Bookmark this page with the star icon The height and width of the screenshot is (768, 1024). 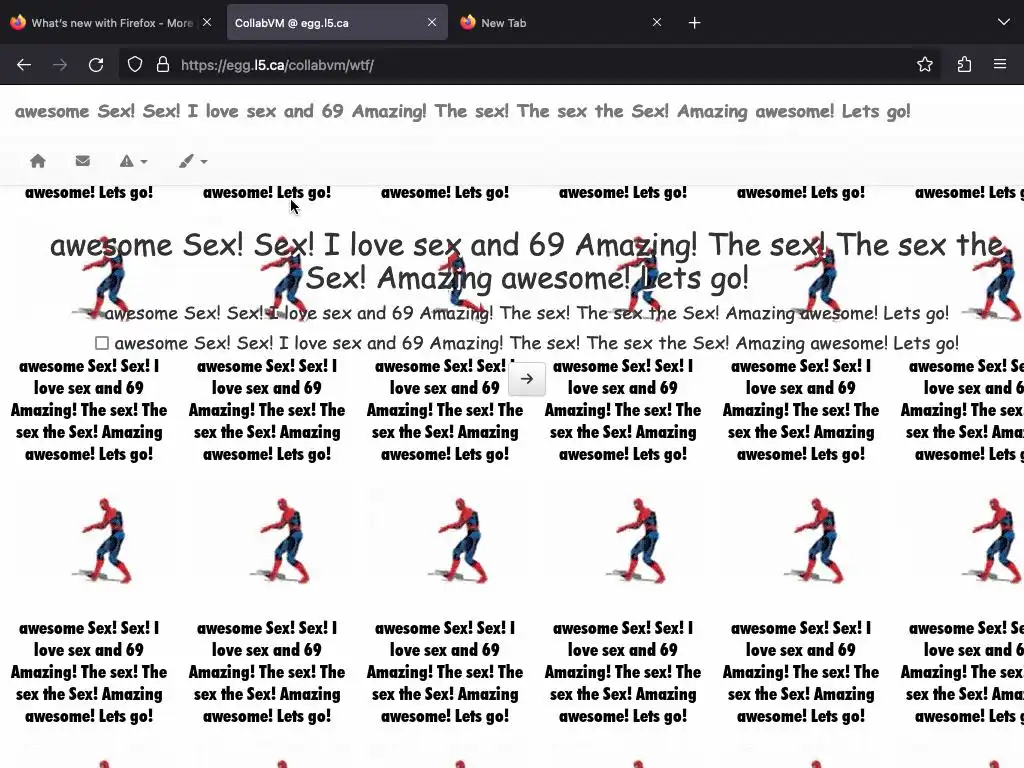coord(925,65)
